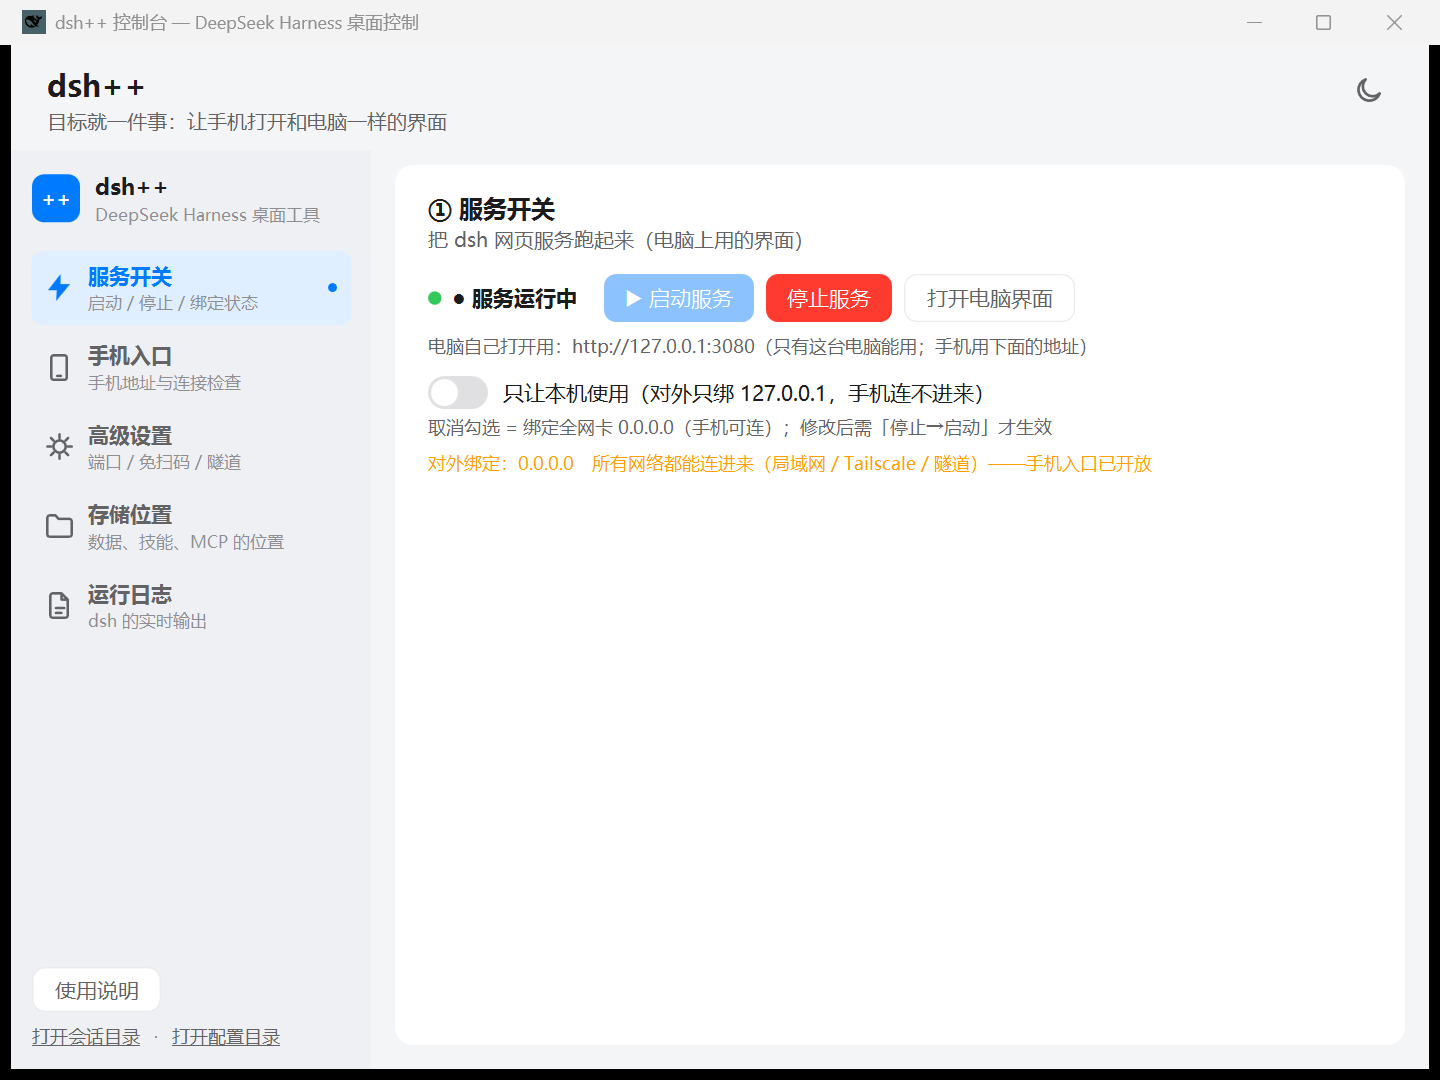Click the 启动服务 button
Screen dimensions: 1440x1080
(679, 298)
